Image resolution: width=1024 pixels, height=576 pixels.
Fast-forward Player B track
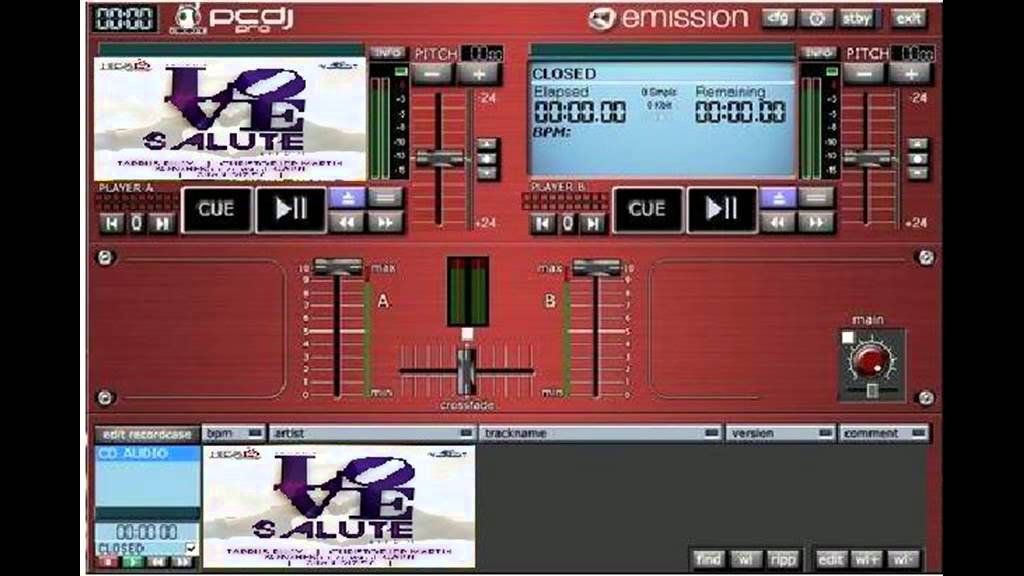point(816,223)
